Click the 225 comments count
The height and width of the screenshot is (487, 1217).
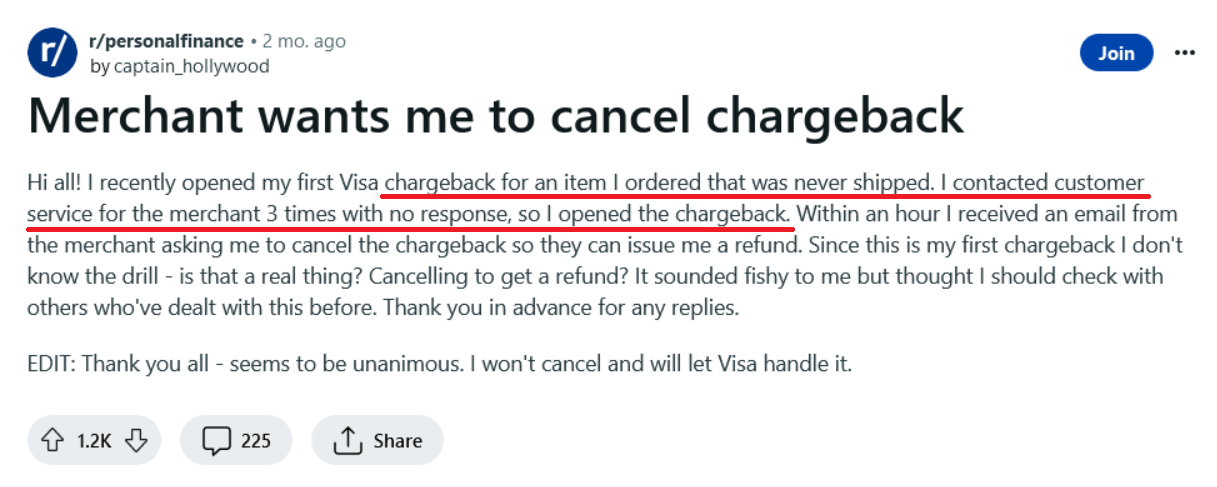[256, 440]
